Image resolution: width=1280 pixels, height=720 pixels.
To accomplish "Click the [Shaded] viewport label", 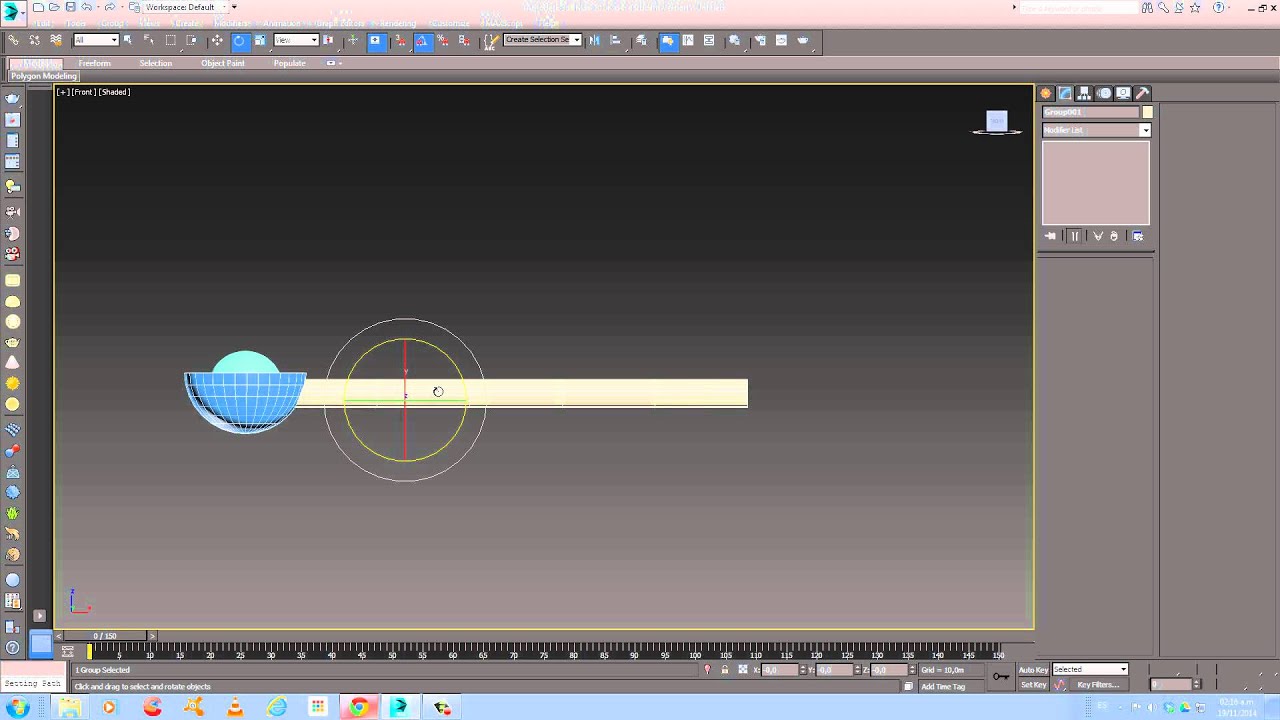I will click(x=114, y=92).
